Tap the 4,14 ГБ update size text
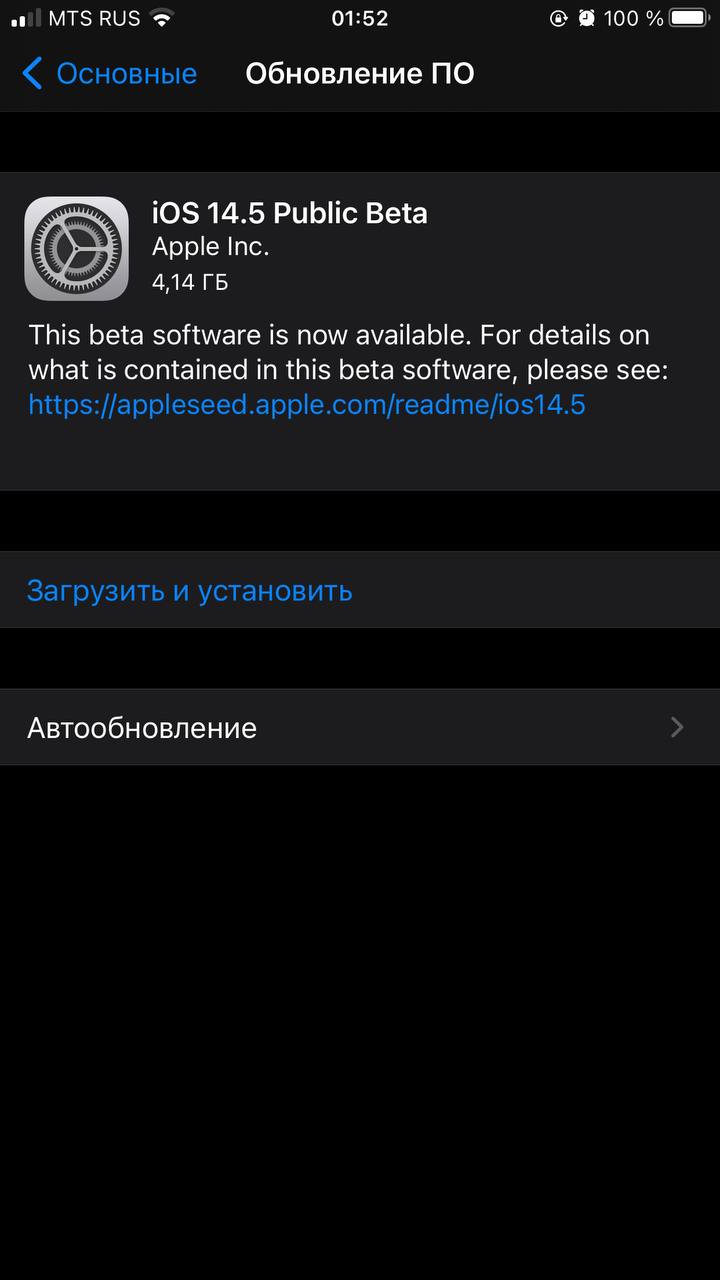 click(190, 282)
